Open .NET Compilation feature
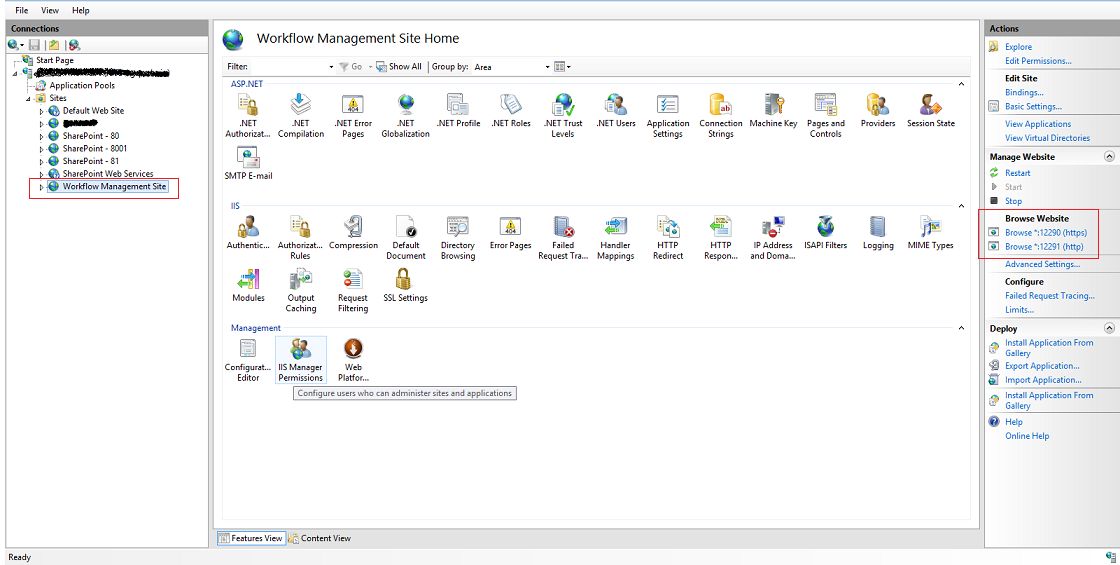This screenshot has width=1120, height=565. (x=301, y=115)
